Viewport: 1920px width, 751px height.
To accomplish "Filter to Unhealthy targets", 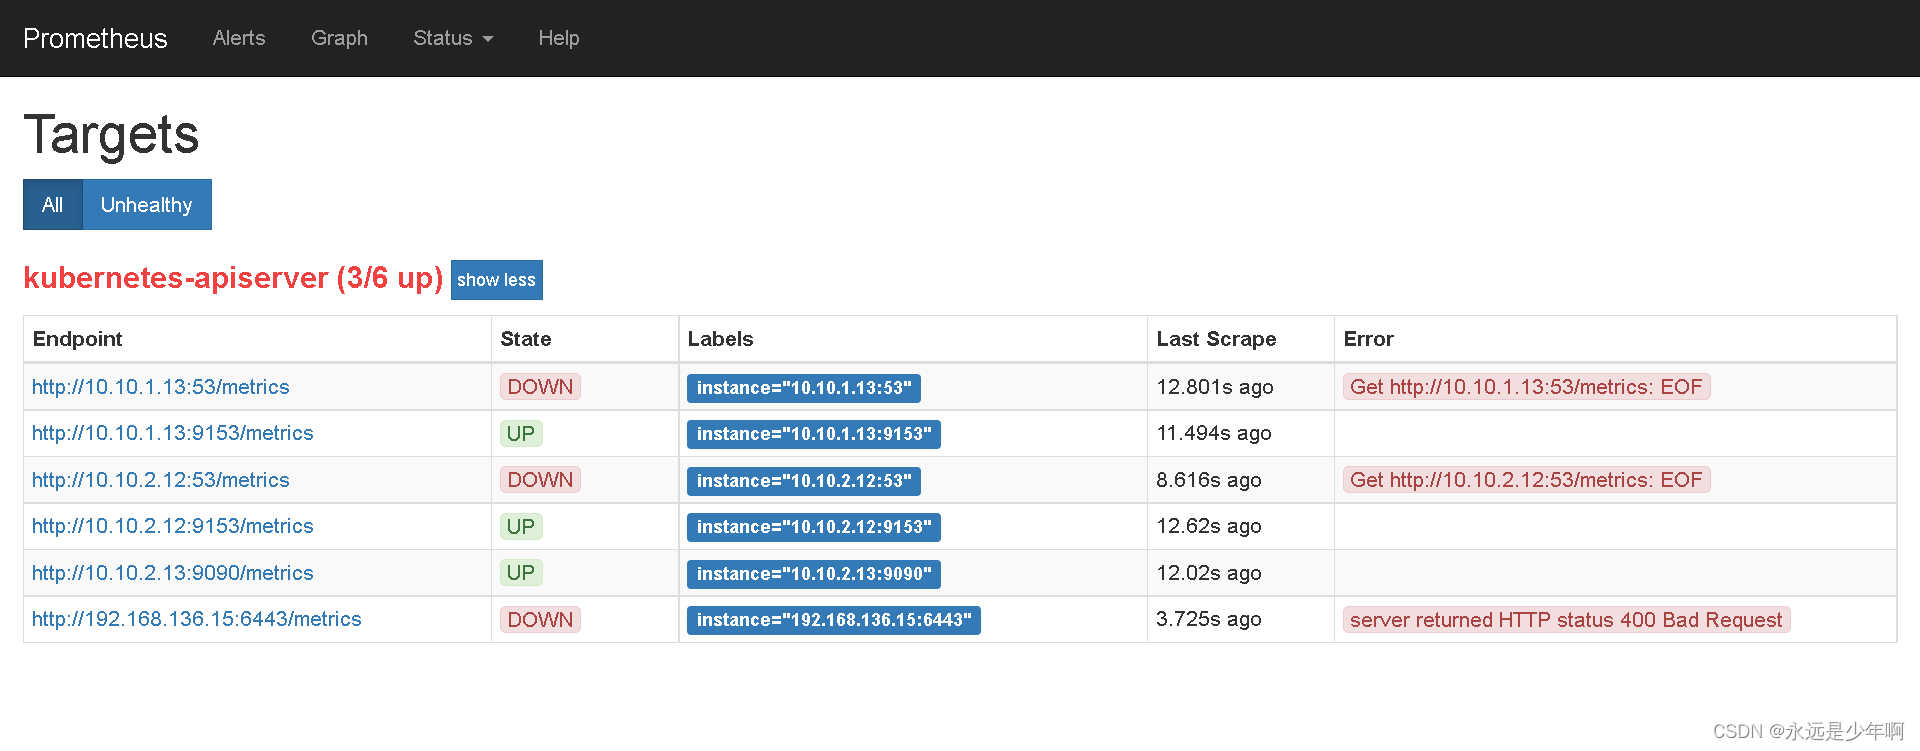I will pos(147,205).
